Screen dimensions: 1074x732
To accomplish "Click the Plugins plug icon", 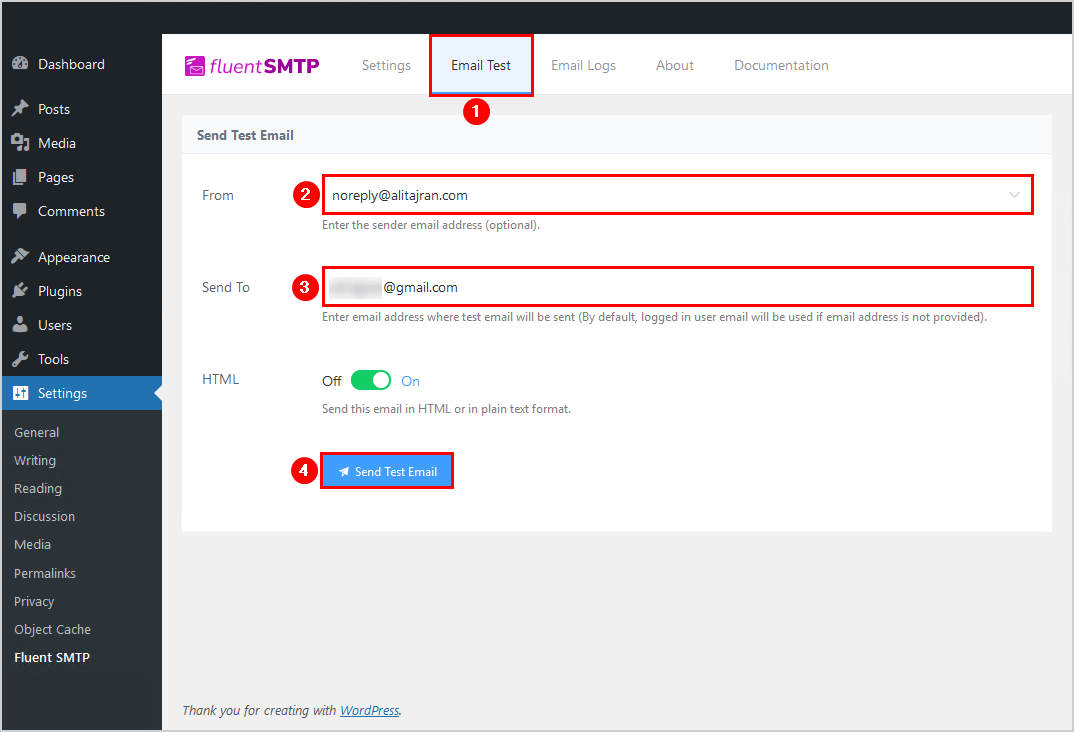I will coord(20,291).
